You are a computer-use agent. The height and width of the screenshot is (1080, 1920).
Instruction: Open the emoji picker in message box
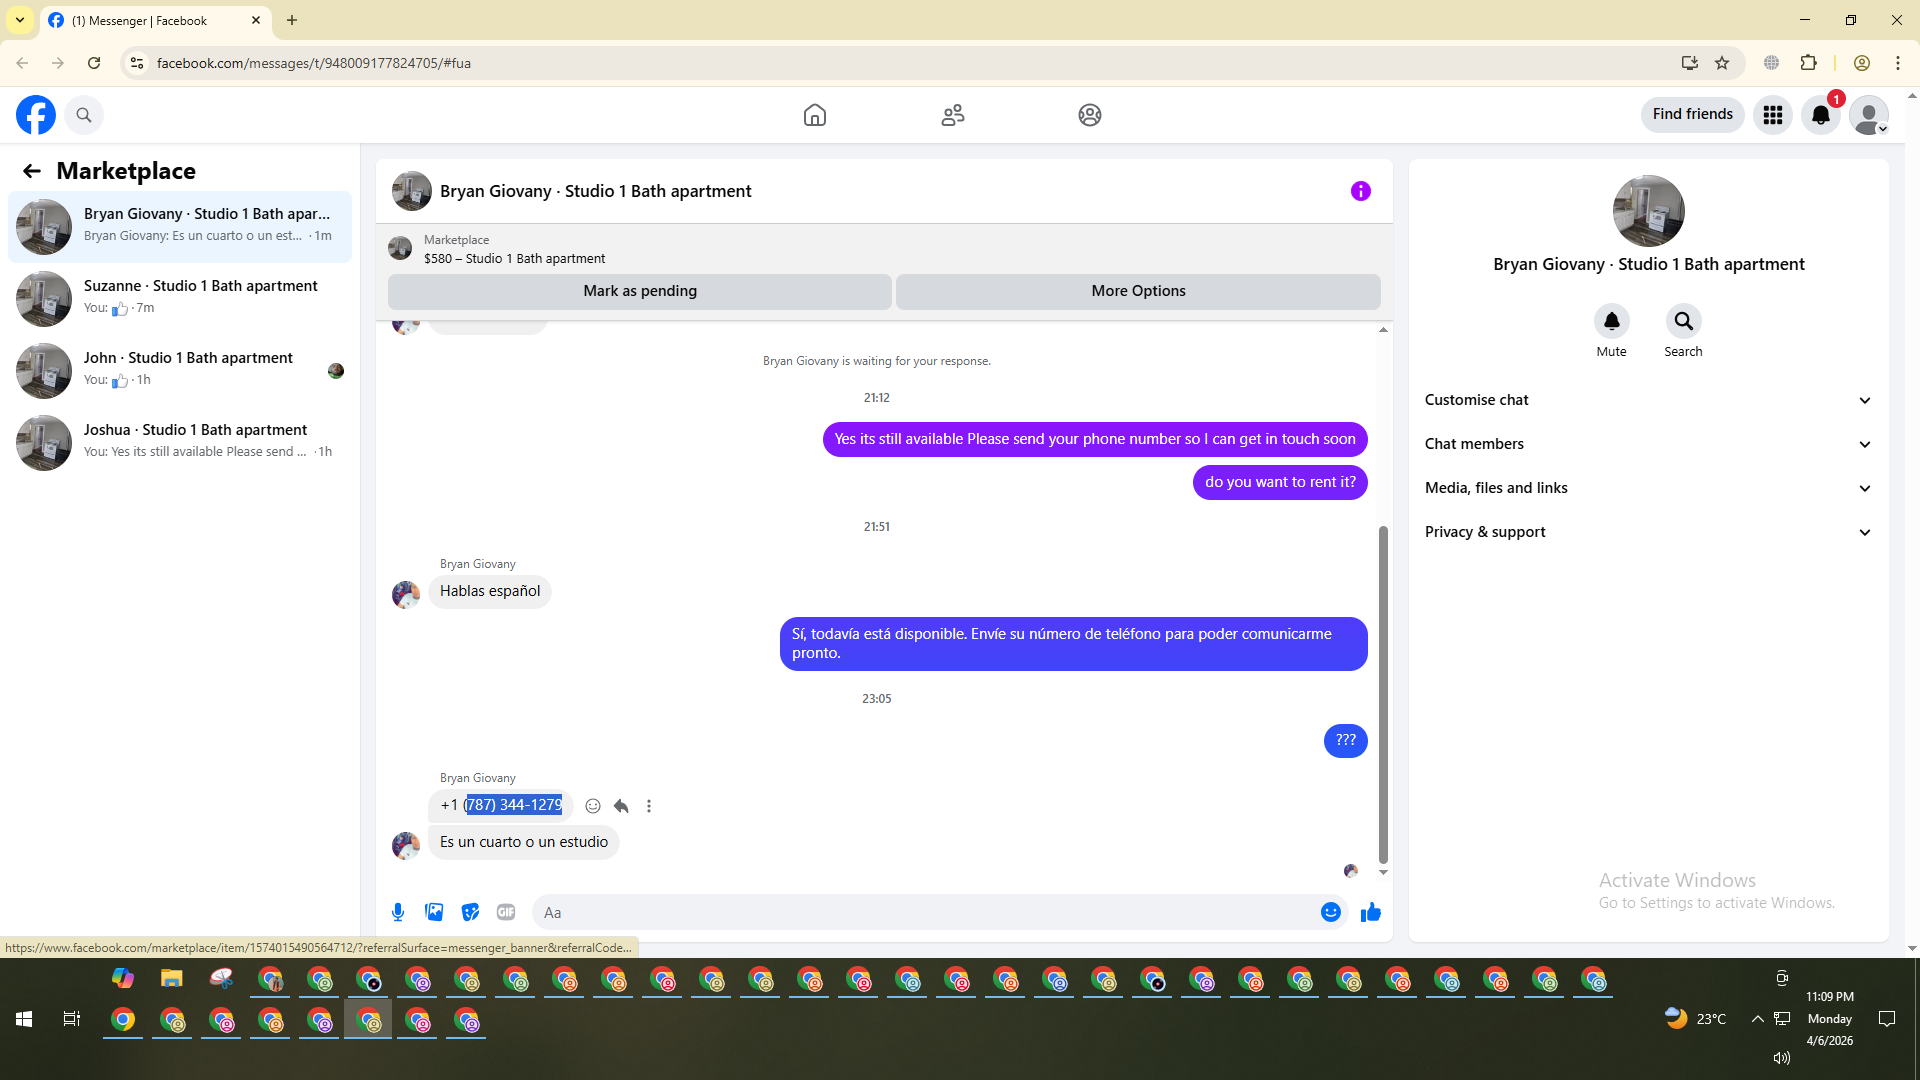point(1331,912)
